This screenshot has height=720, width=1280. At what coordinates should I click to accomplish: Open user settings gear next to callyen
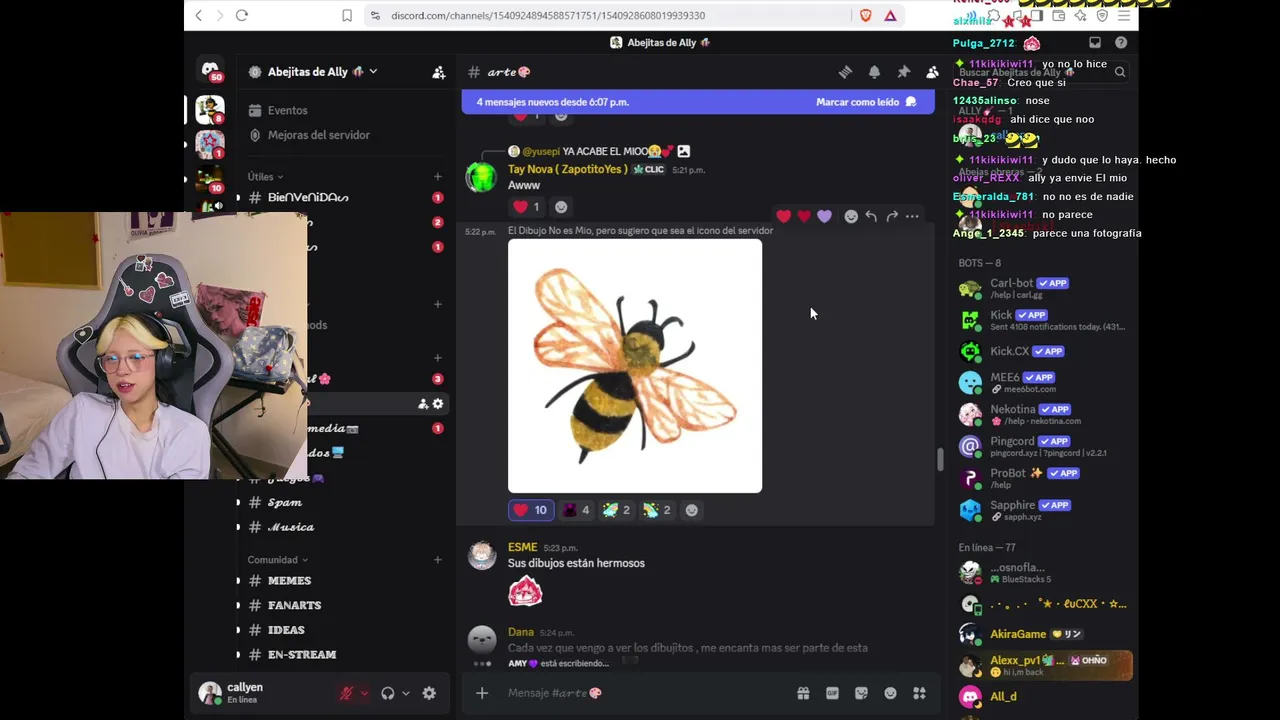pos(429,693)
